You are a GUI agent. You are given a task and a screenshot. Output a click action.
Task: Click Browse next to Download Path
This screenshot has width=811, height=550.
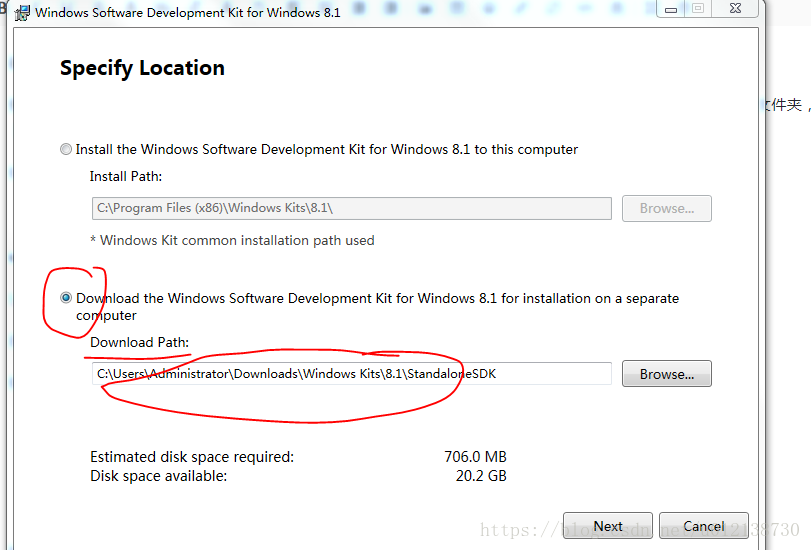click(667, 374)
